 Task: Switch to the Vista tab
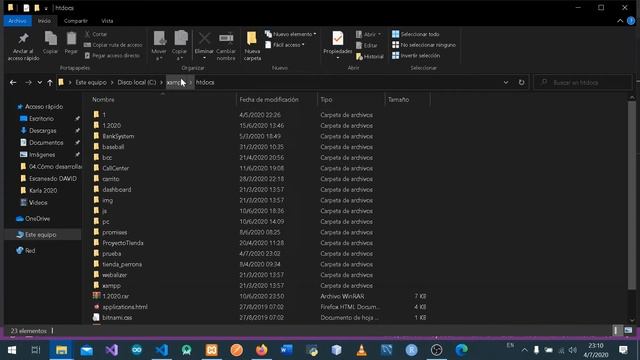(107, 21)
